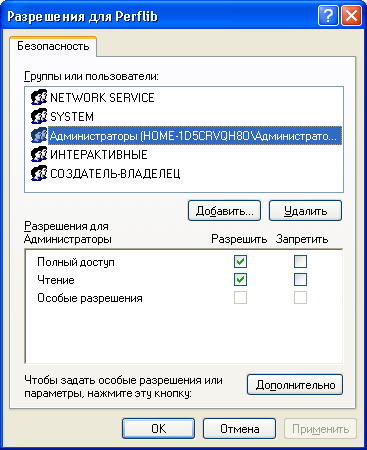
Task: Confirm with the OK button
Action: click(158, 428)
